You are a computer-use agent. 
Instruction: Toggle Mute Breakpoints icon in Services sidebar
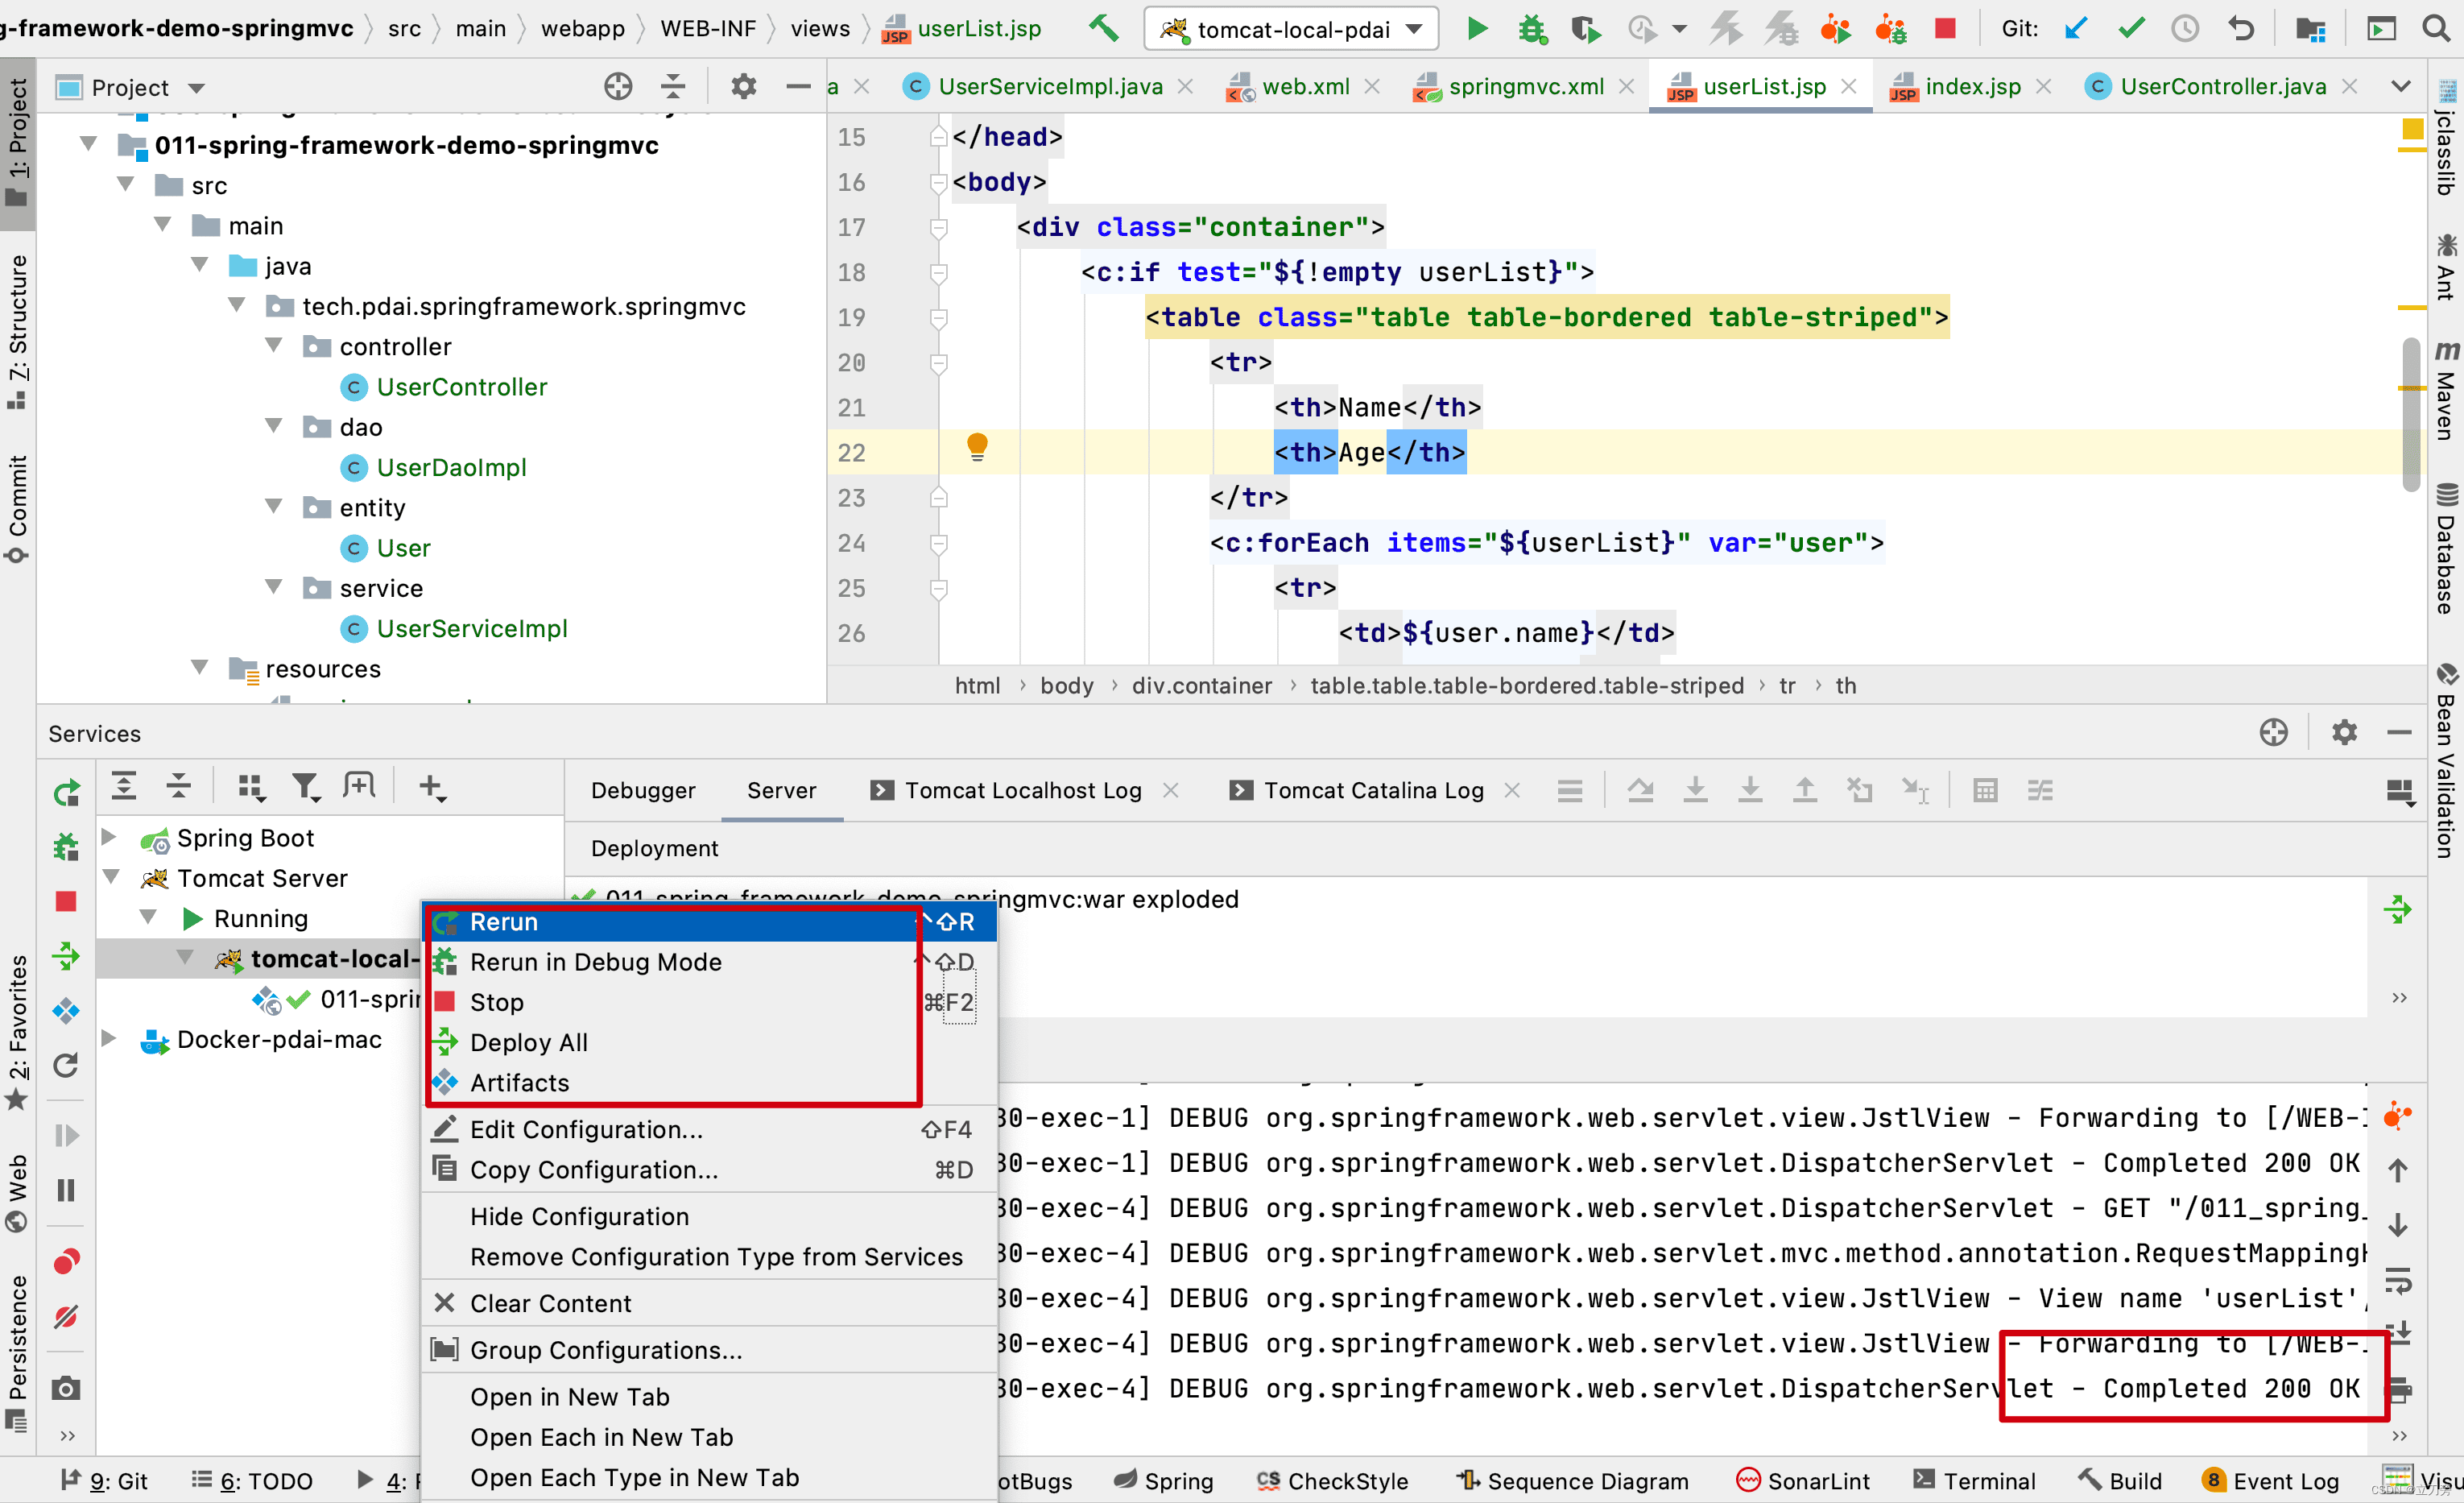tap(66, 1317)
